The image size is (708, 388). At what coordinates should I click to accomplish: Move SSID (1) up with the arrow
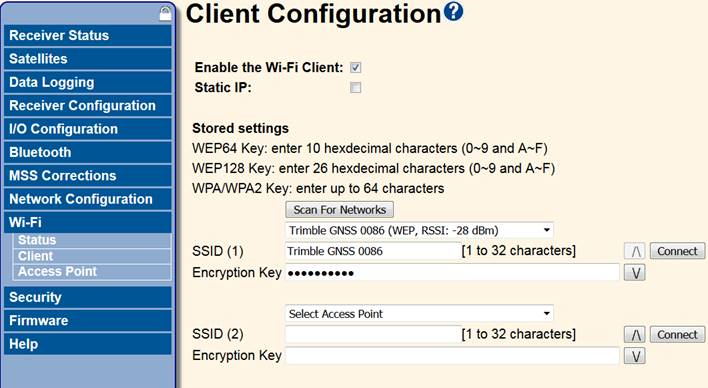(634, 251)
